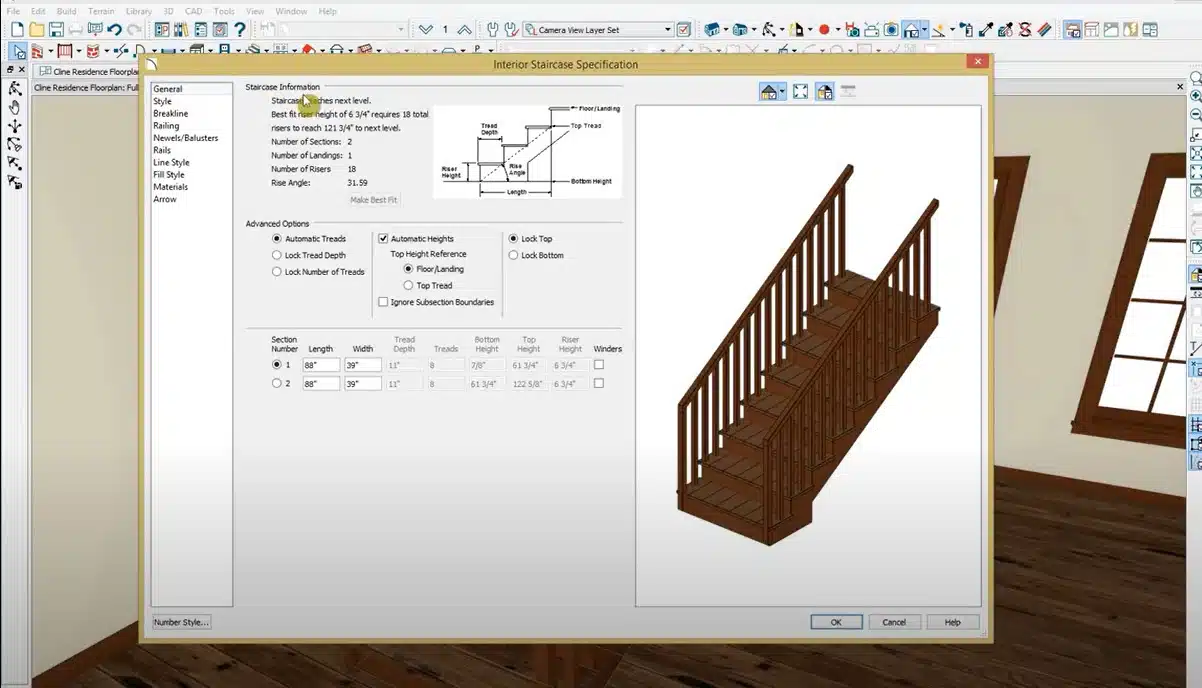Click the Fill Window icon above staircase preview
Screen dimensions: 1202x688
tap(800, 92)
